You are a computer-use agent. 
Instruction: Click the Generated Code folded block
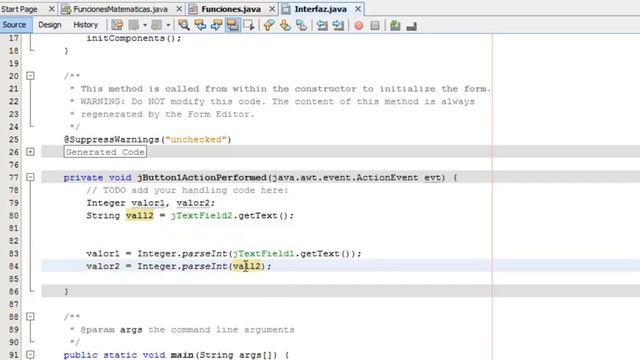[105, 152]
